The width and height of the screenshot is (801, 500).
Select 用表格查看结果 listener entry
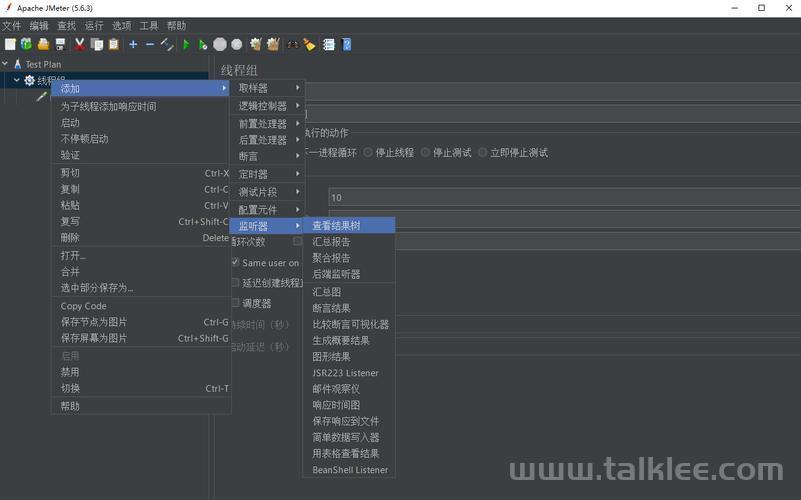tap(349, 454)
